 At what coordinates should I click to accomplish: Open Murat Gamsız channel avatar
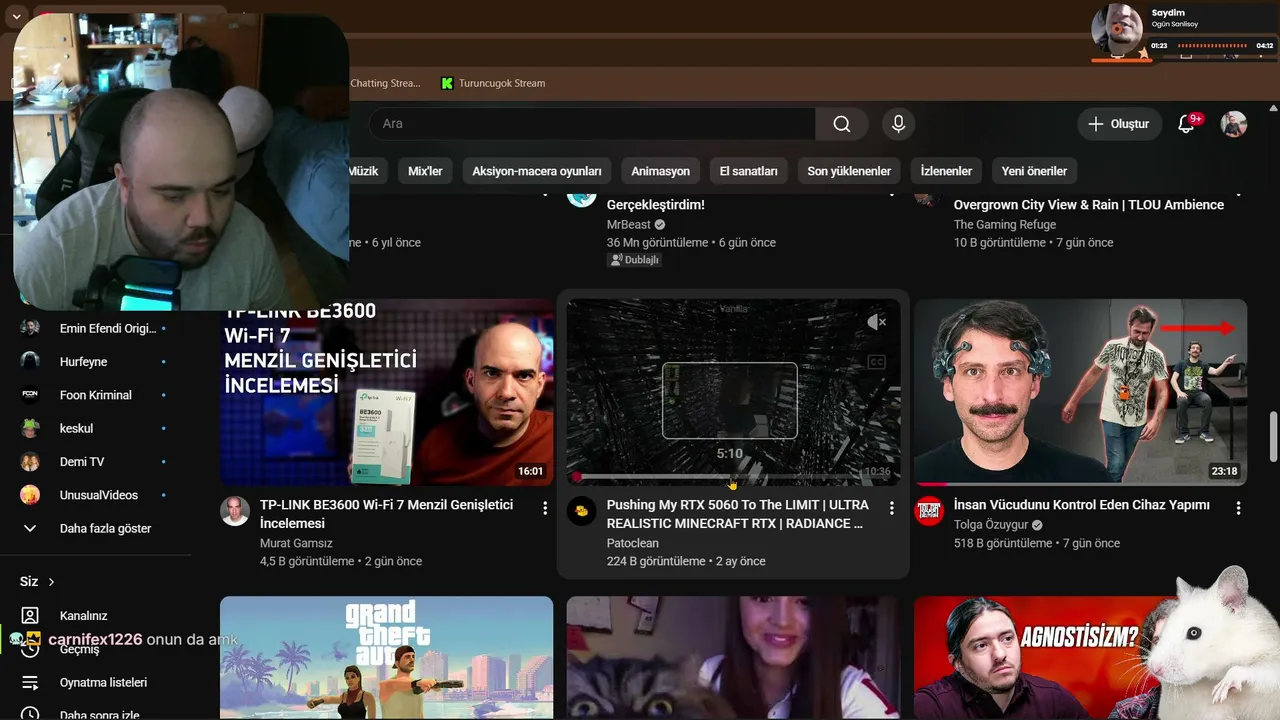coord(234,511)
